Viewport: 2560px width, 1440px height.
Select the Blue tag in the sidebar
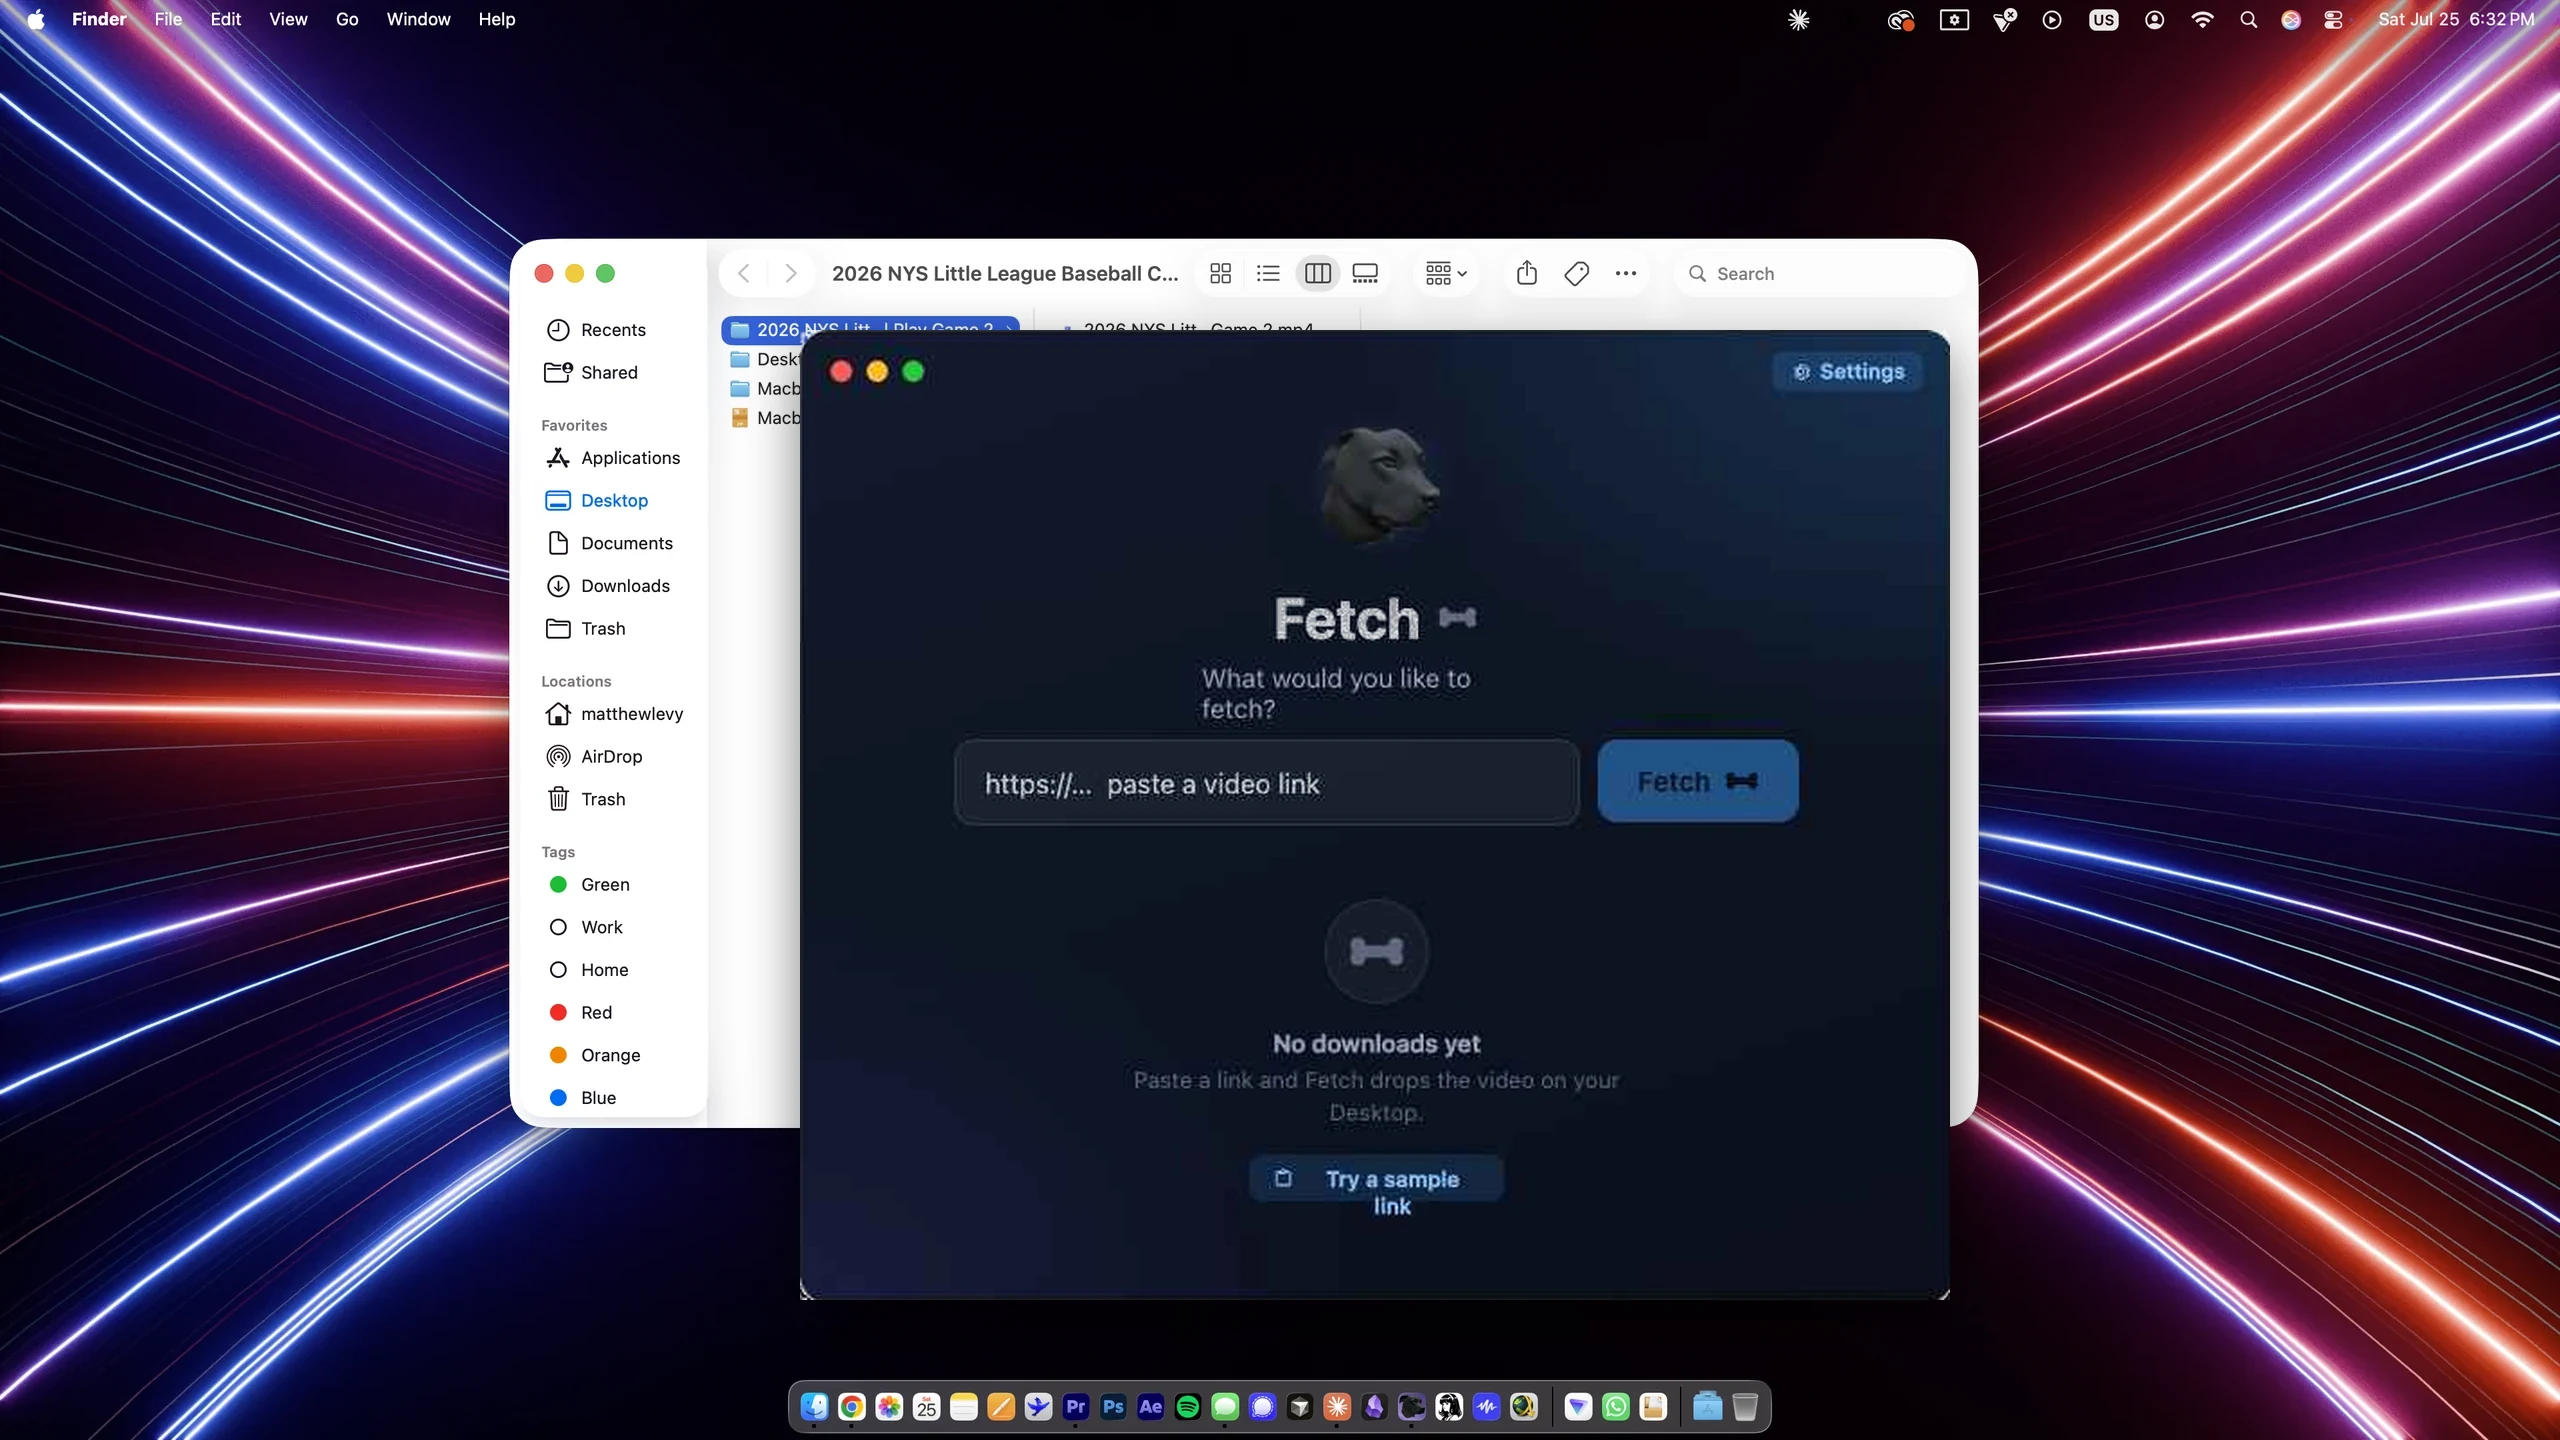(x=598, y=1097)
